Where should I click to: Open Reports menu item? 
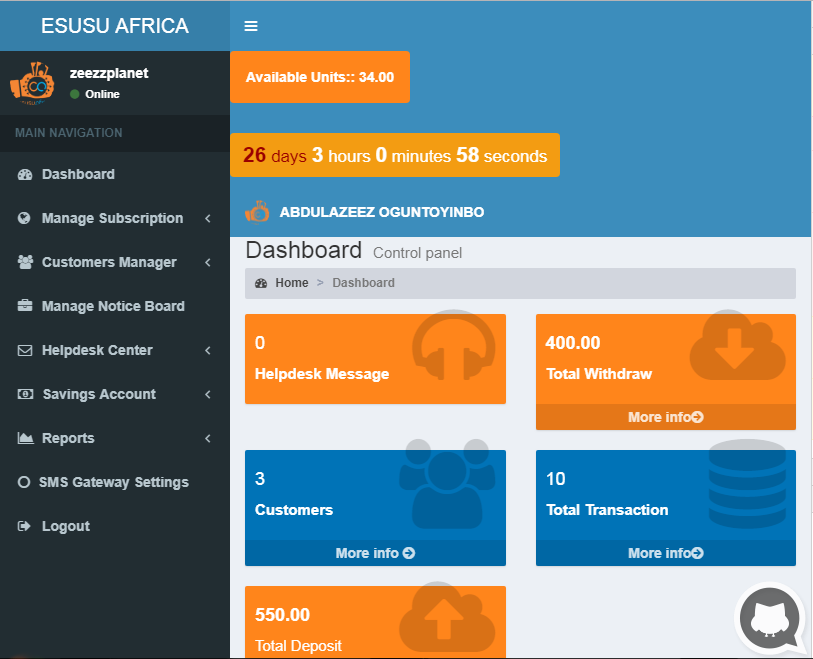coord(115,439)
